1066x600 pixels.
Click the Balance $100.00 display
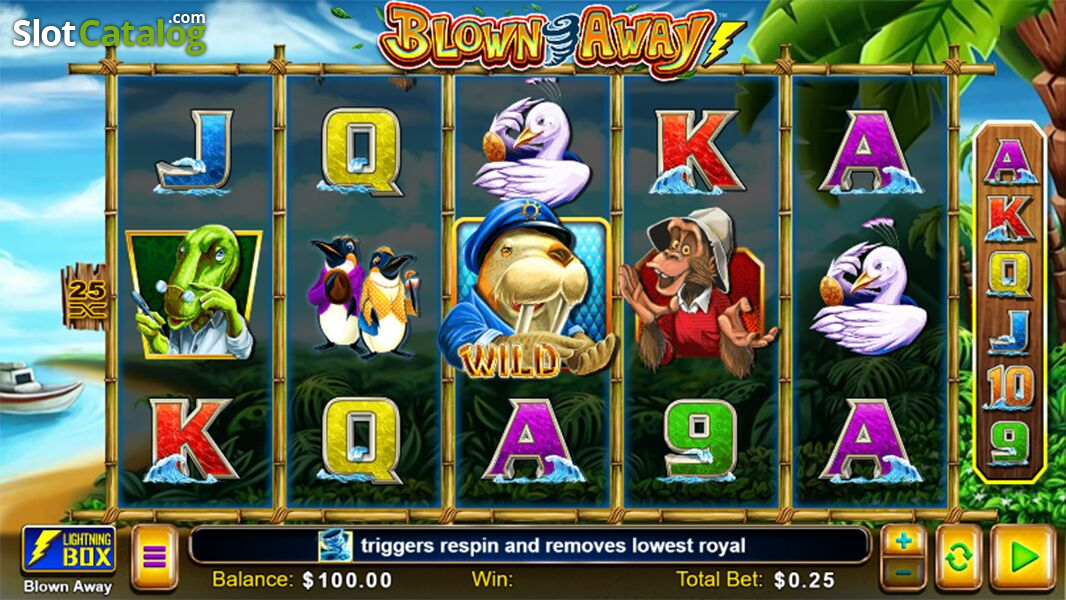click(303, 580)
